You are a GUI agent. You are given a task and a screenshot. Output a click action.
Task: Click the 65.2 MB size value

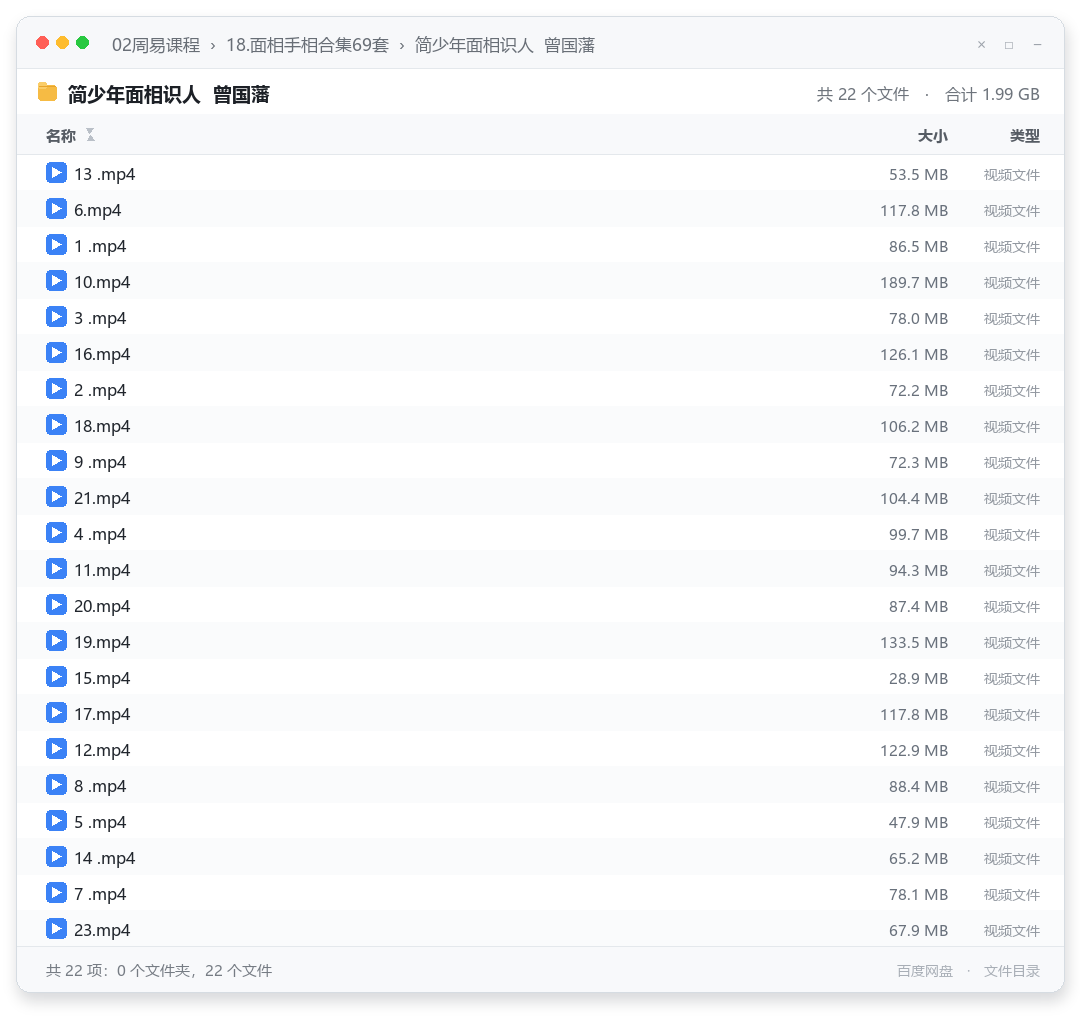point(919,858)
